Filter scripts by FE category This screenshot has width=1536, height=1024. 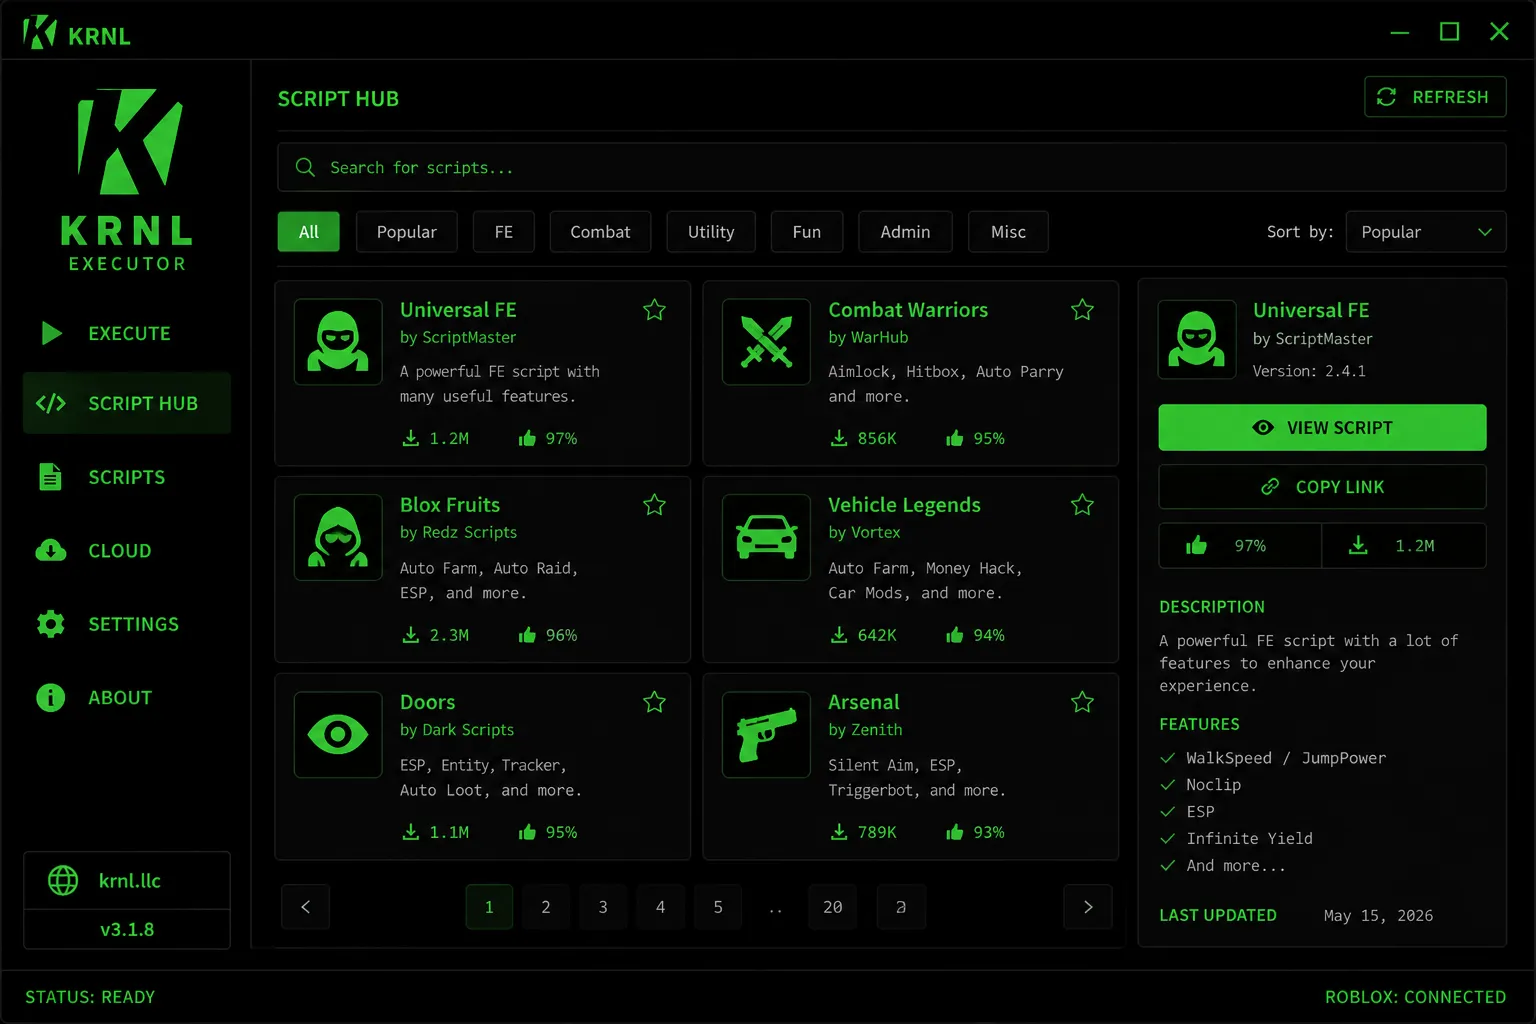pos(504,232)
